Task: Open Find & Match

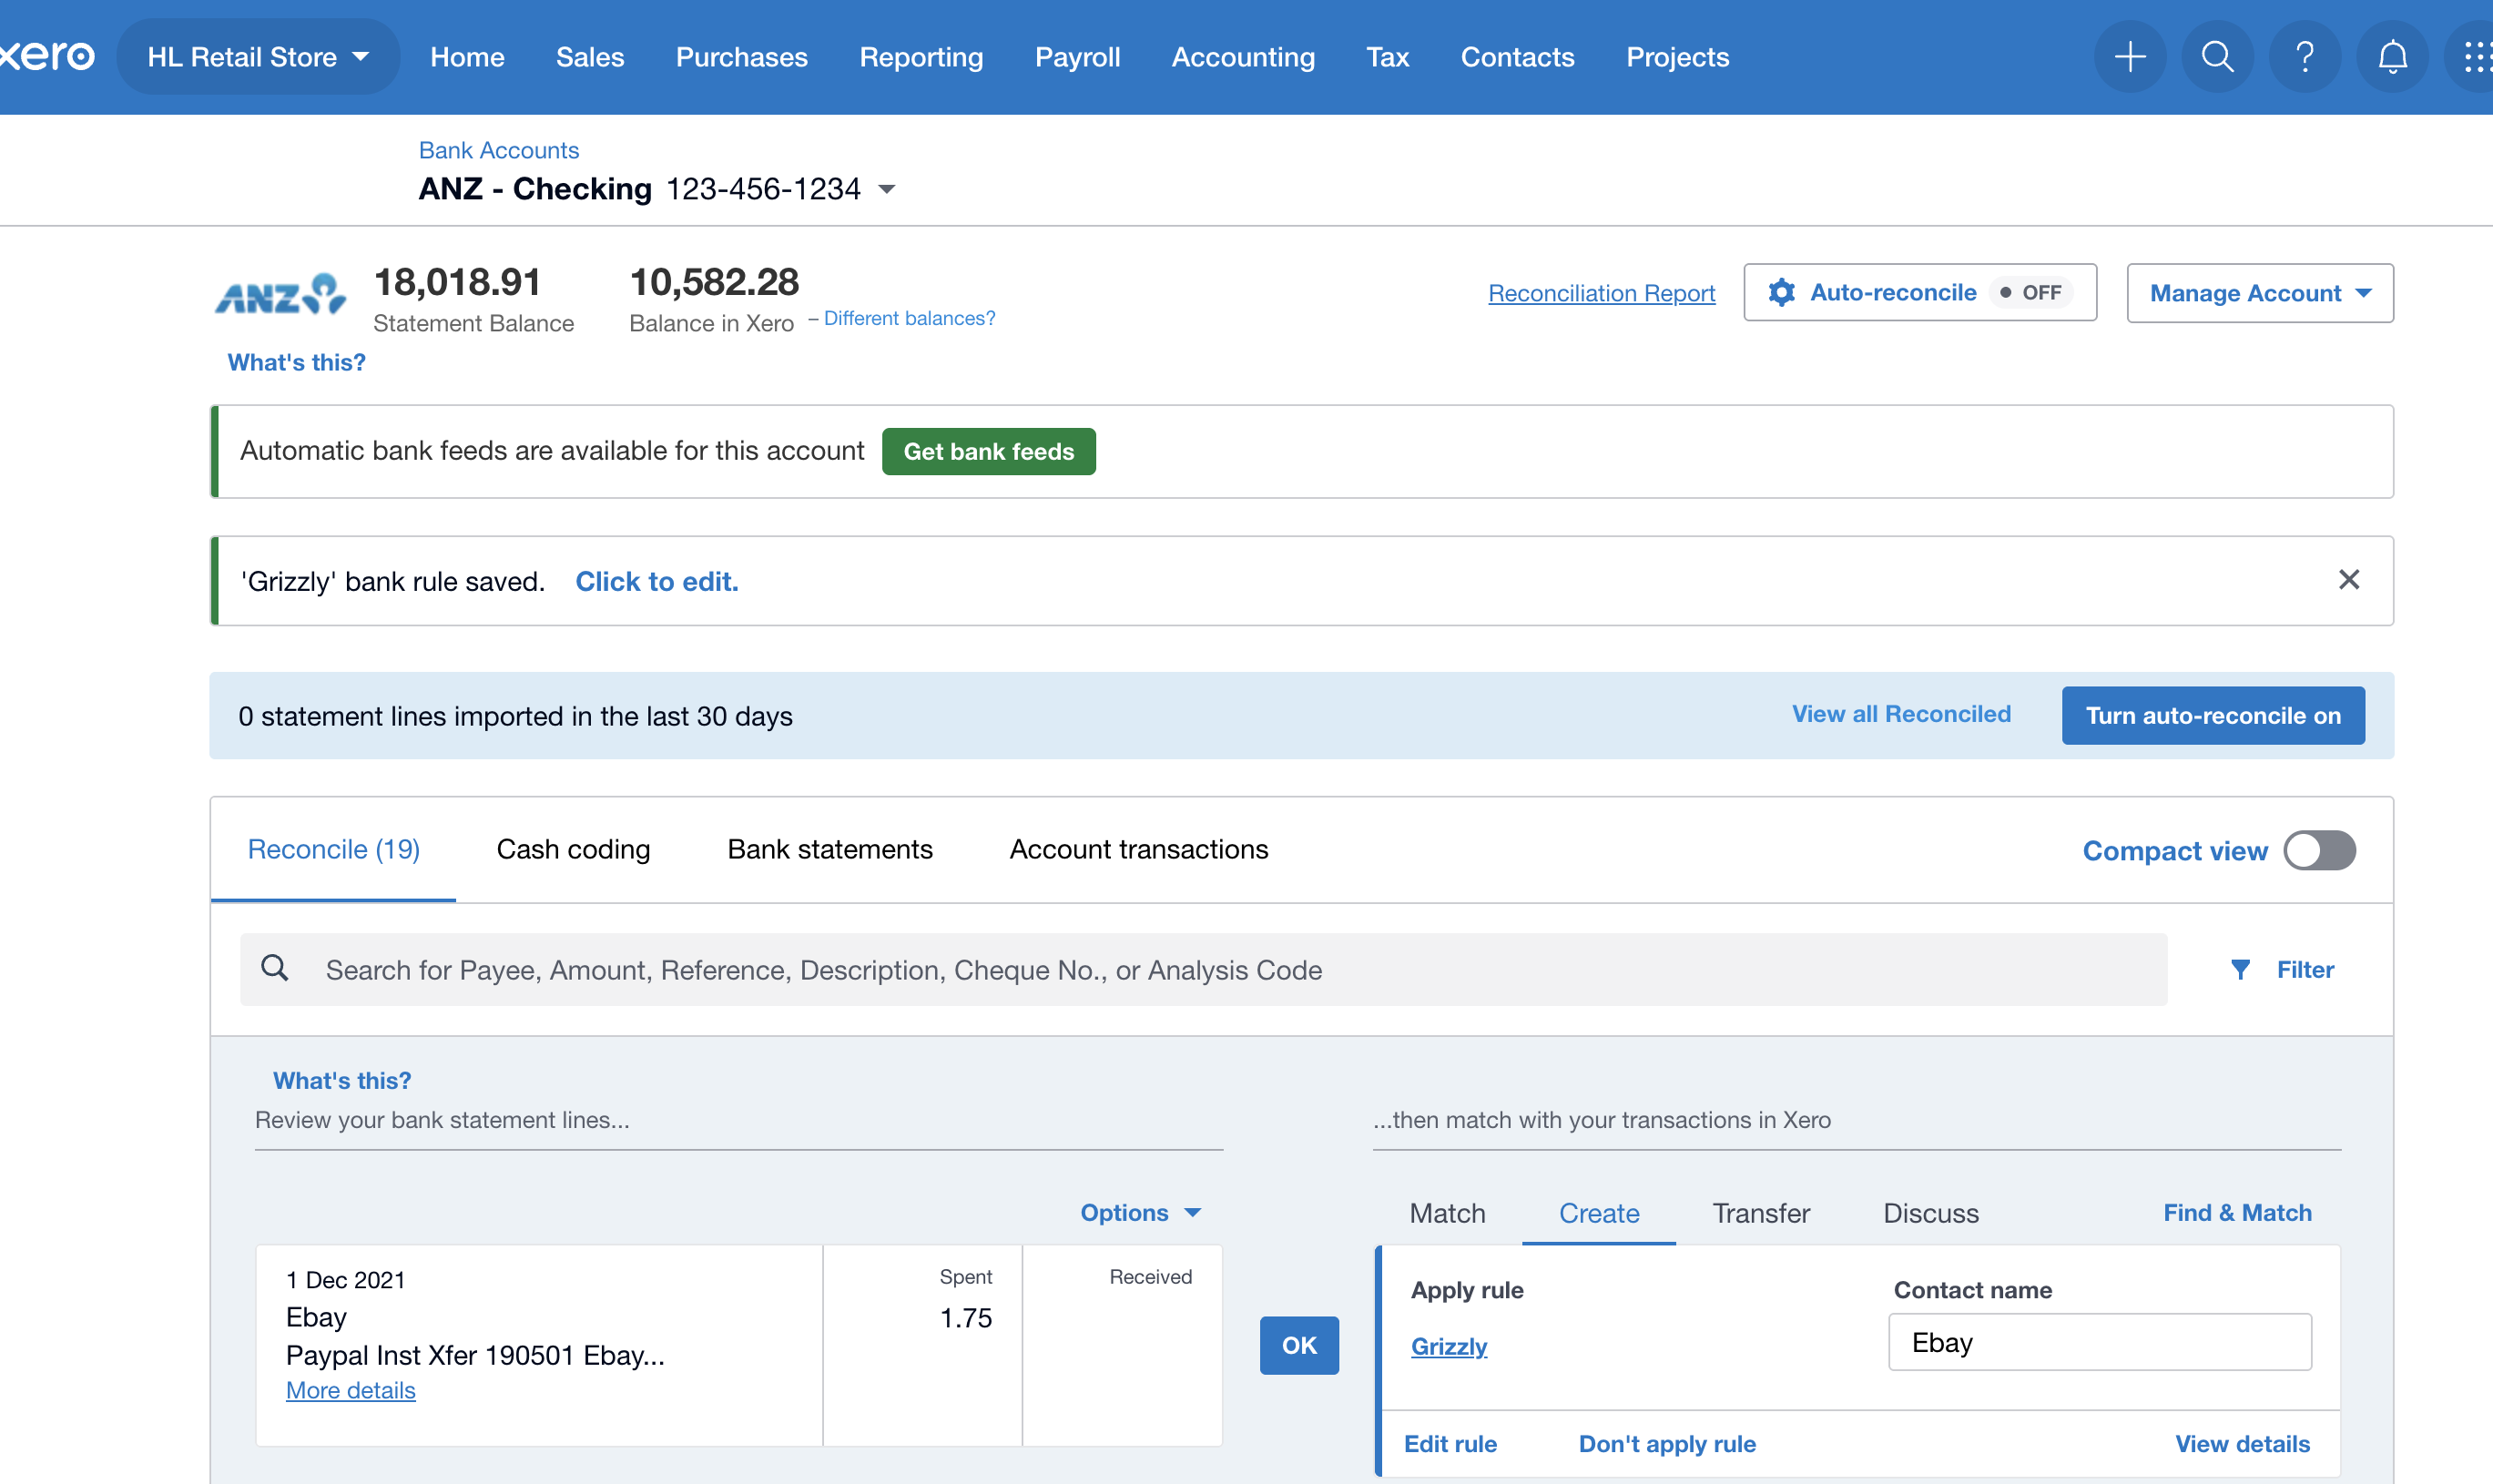Action: click(2236, 1212)
